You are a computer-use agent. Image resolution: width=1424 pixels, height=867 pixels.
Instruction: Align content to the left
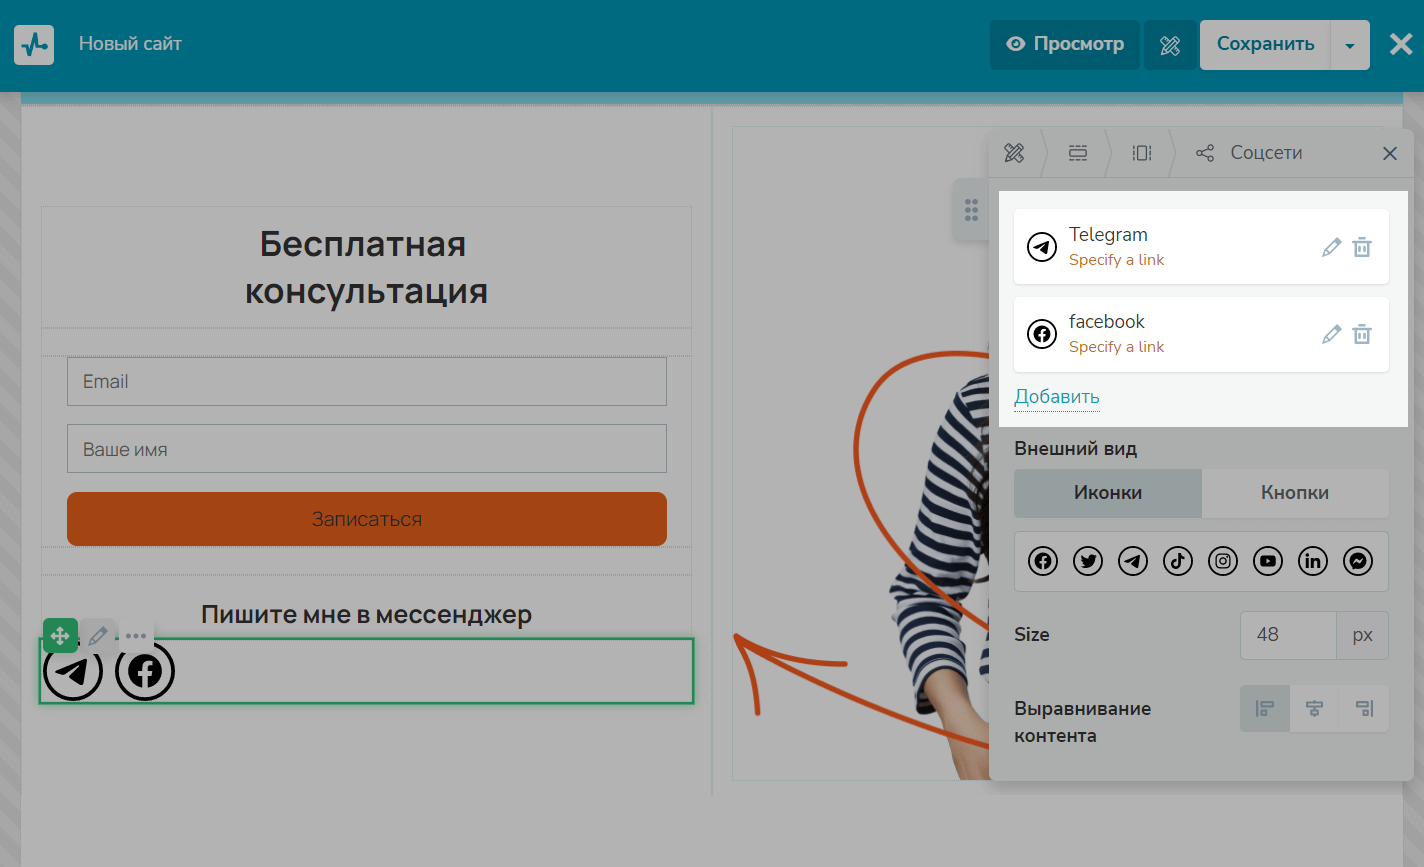pyautogui.click(x=1265, y=709)
